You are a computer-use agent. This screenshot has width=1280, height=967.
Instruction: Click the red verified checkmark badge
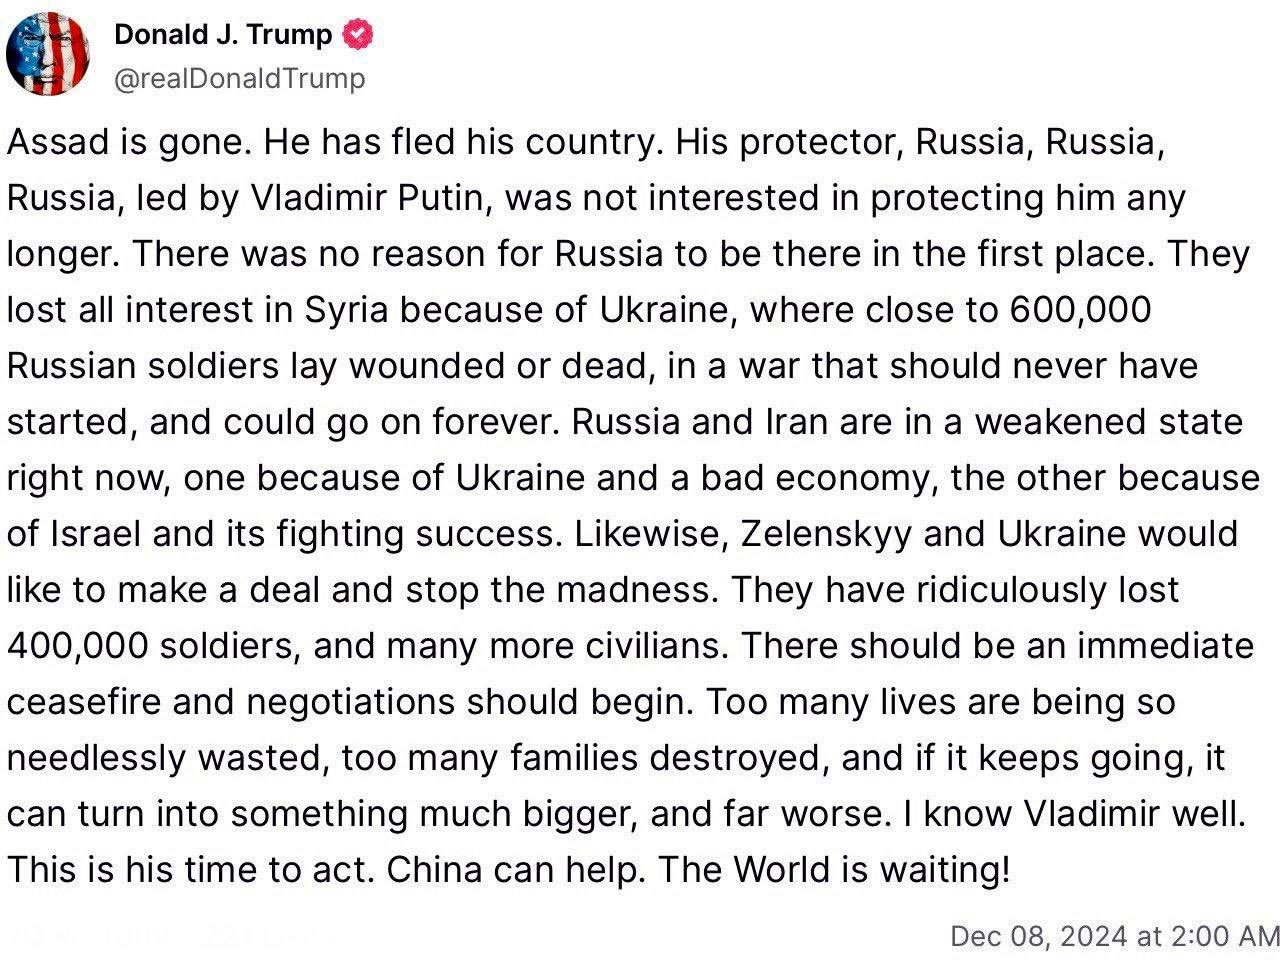pos(358,35)
